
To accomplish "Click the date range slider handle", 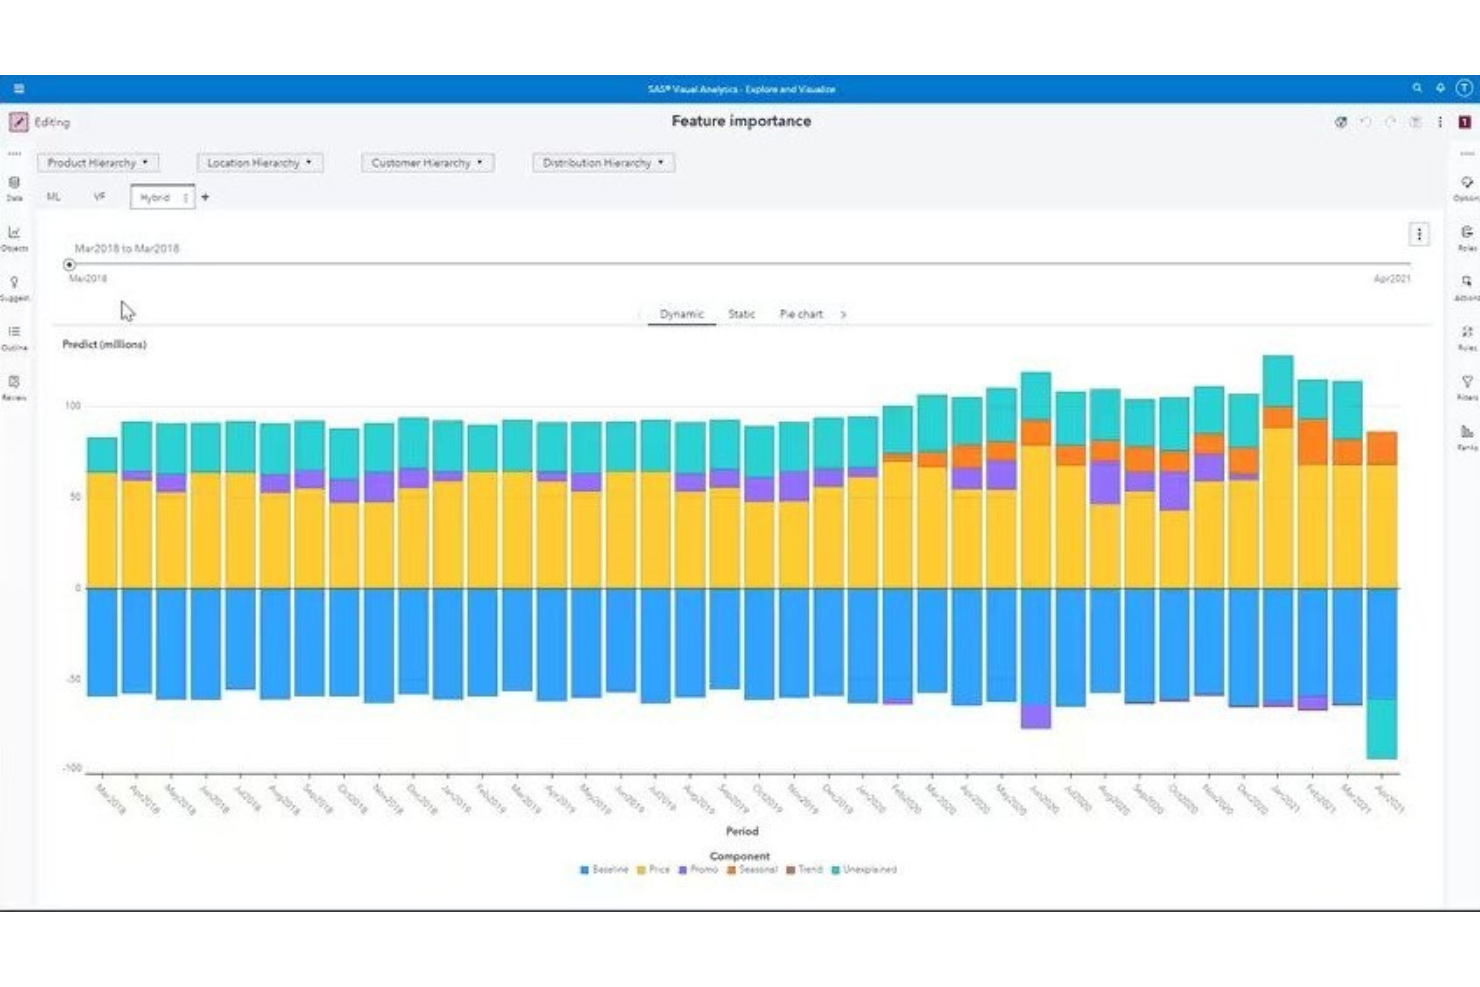I will 69,265.
